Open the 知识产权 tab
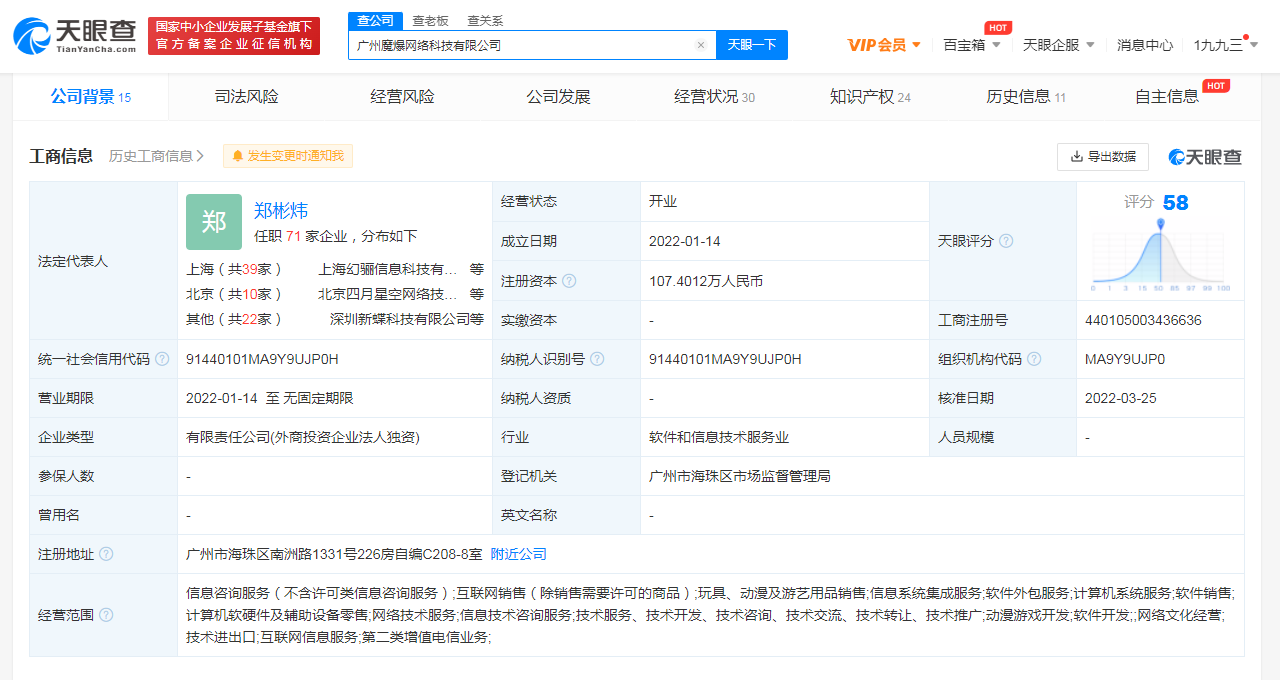 (870, 97)
